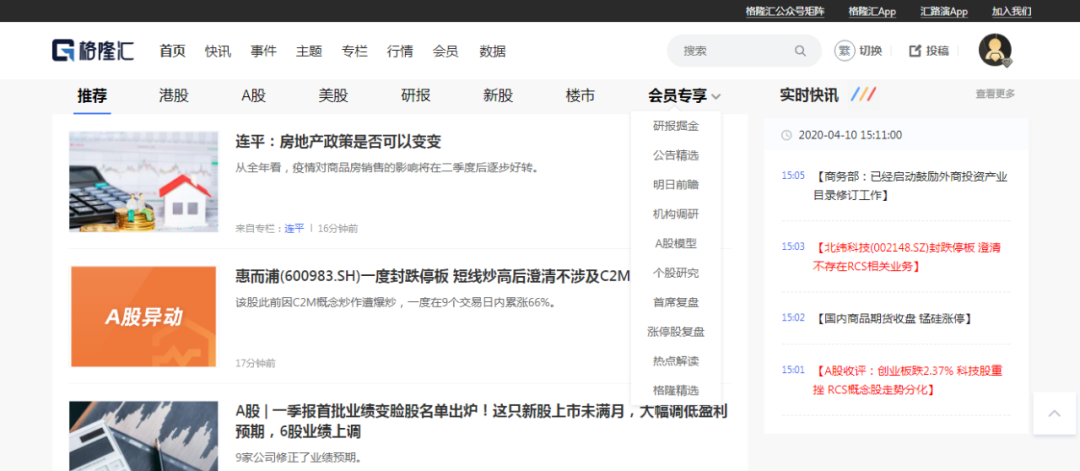
Task: Click the 投稿 submit icon
Action: tap(915, 50)
